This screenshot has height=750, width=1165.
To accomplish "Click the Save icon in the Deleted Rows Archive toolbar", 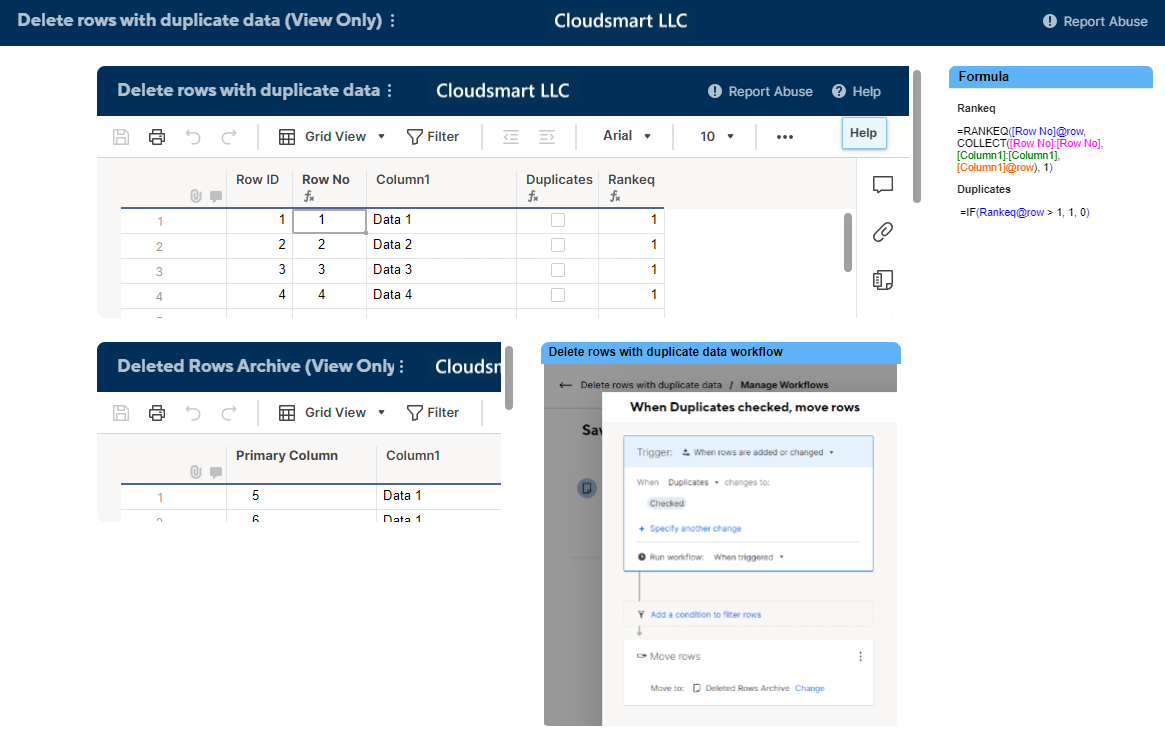I will click(x=121, y=413).
